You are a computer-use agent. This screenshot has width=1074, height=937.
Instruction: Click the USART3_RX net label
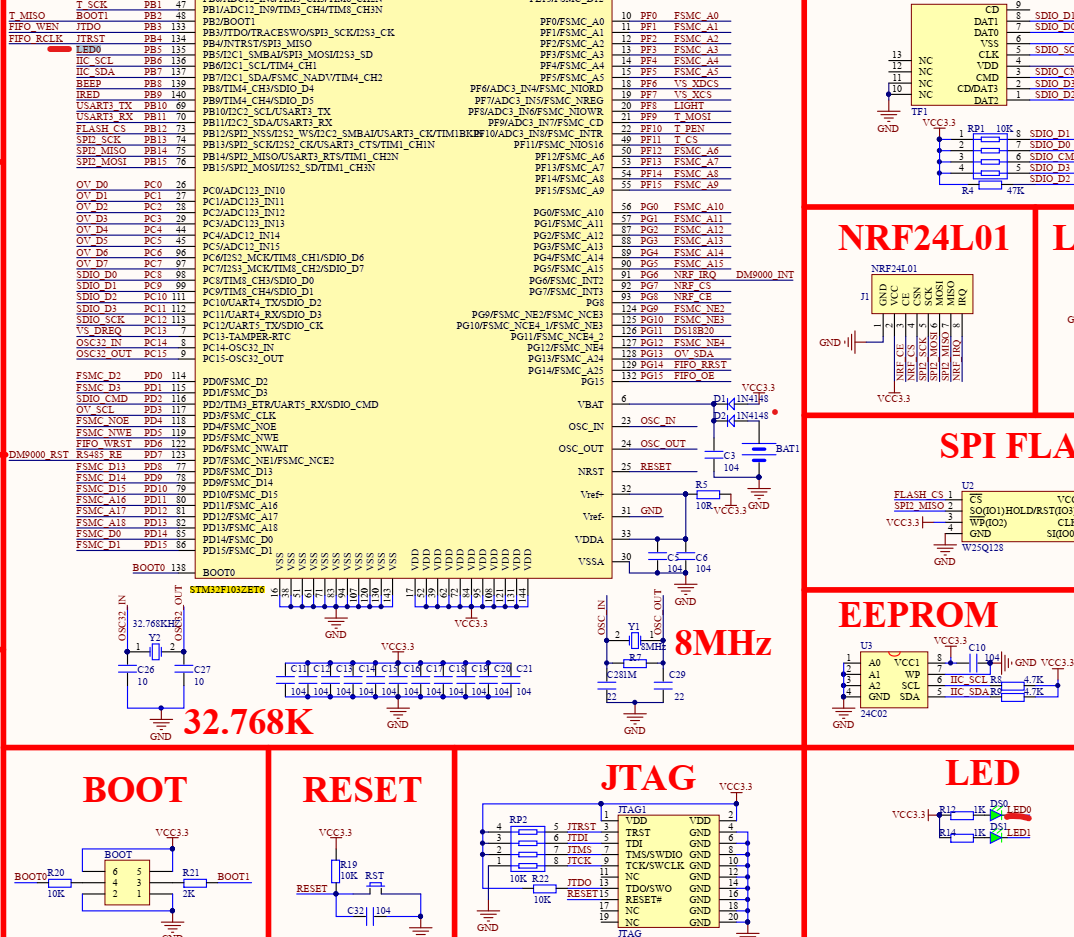point(104,116)
